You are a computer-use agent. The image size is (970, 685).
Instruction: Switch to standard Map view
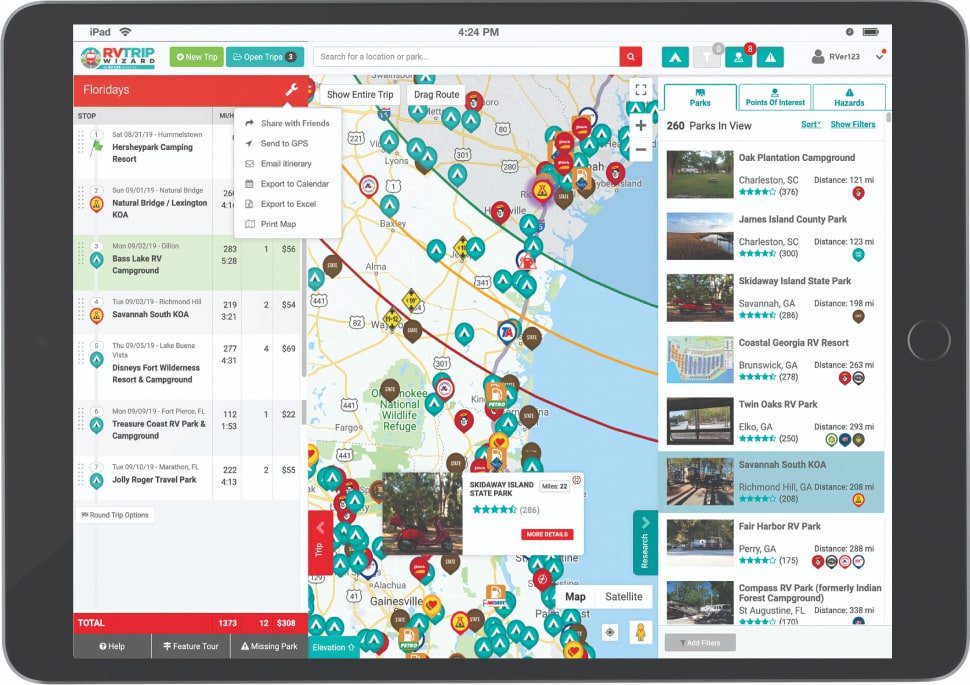(575, 597)
